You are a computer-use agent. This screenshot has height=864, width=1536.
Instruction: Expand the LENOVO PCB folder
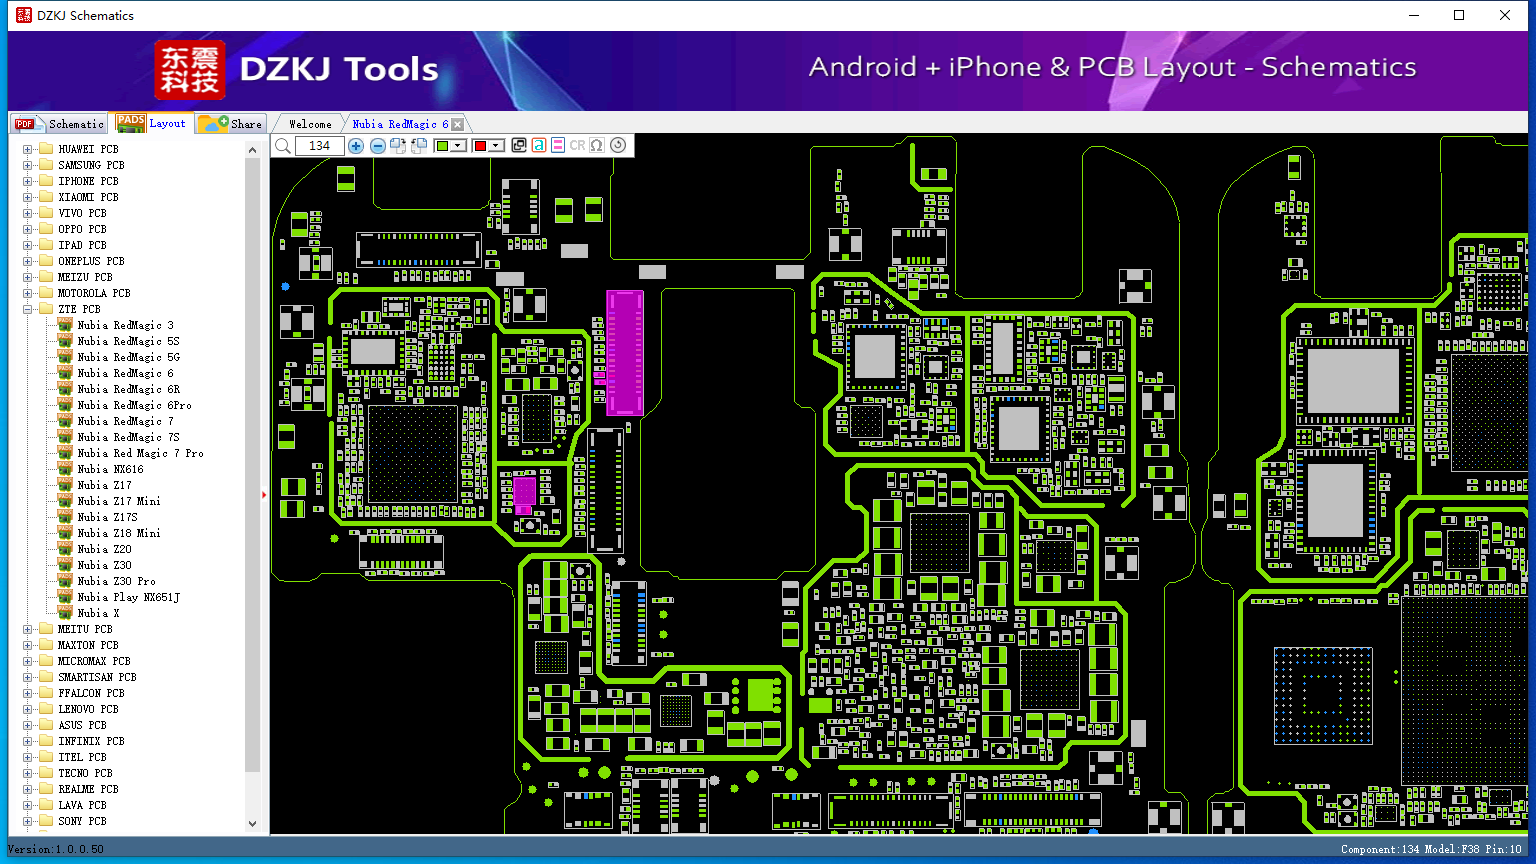click(x=28, y=709)
